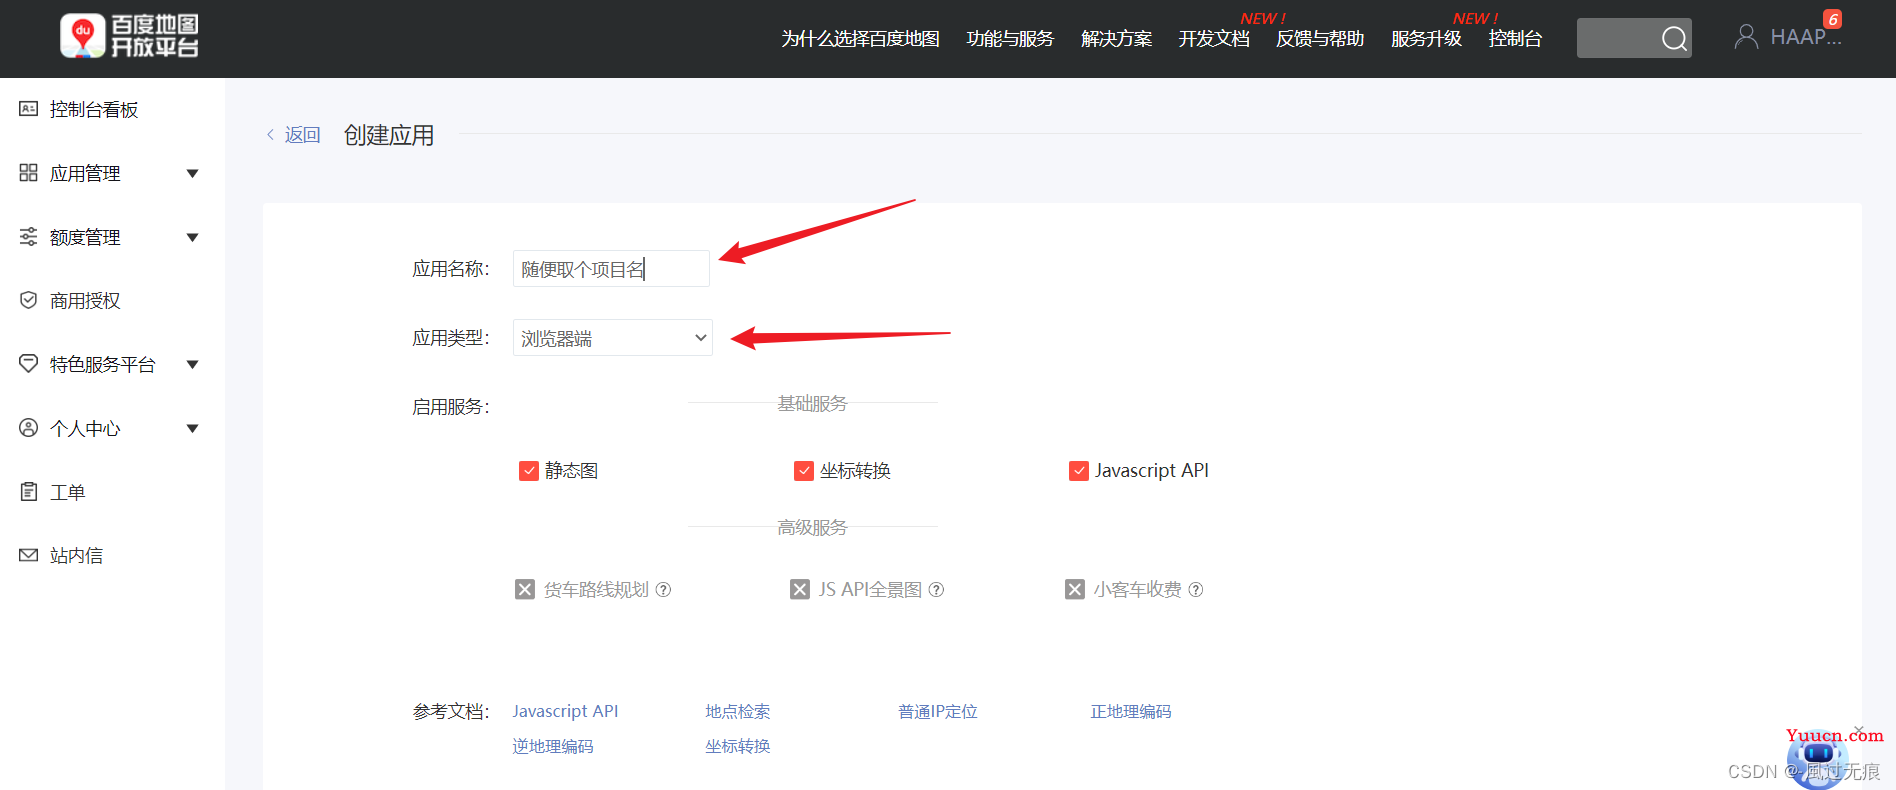The height and width of the screenshot is (790, 1896).
Task: Click the 特色服务平台 icon
Action: click(29, 364)
